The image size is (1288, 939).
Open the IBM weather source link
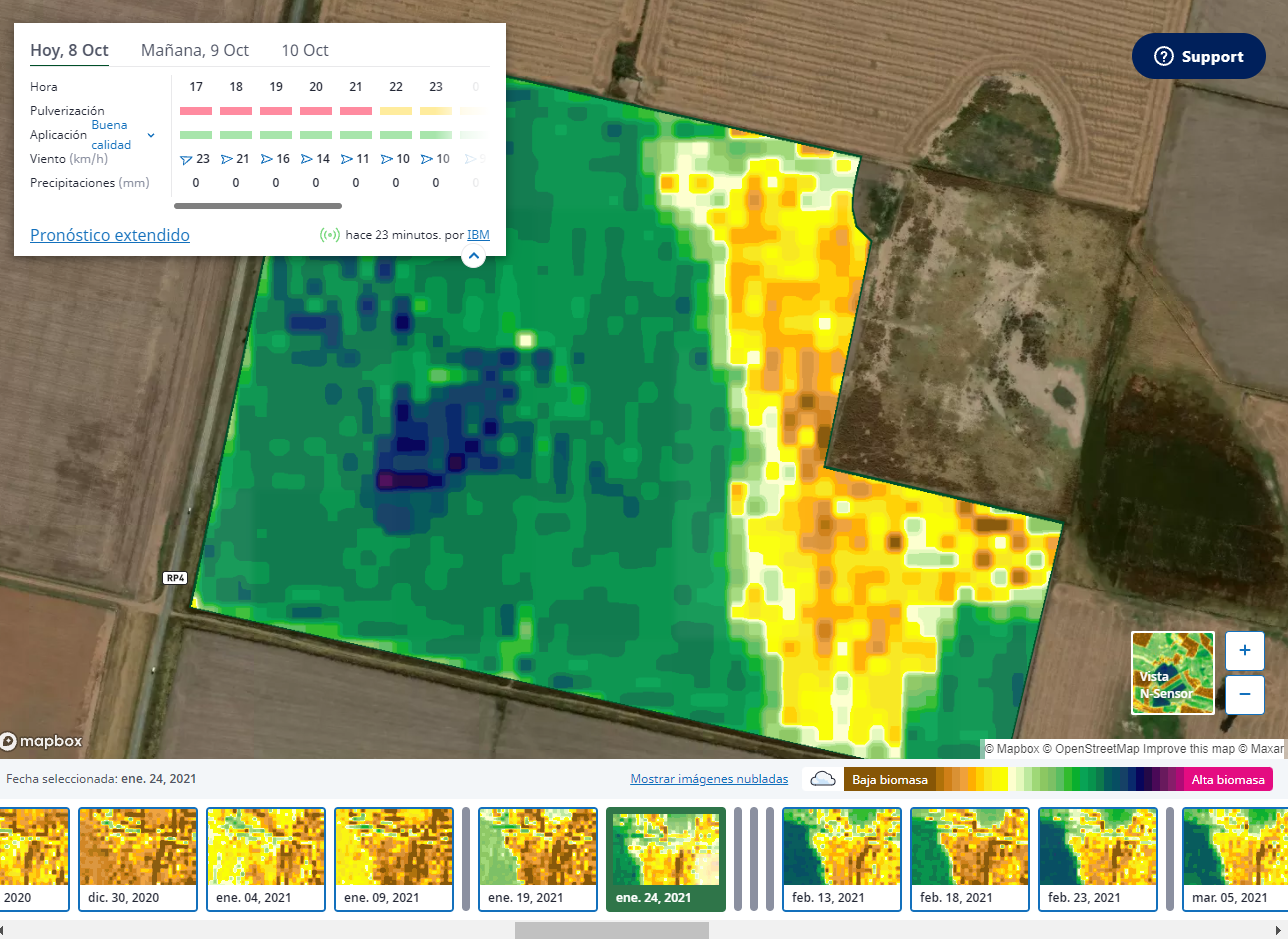click(478, 235)
